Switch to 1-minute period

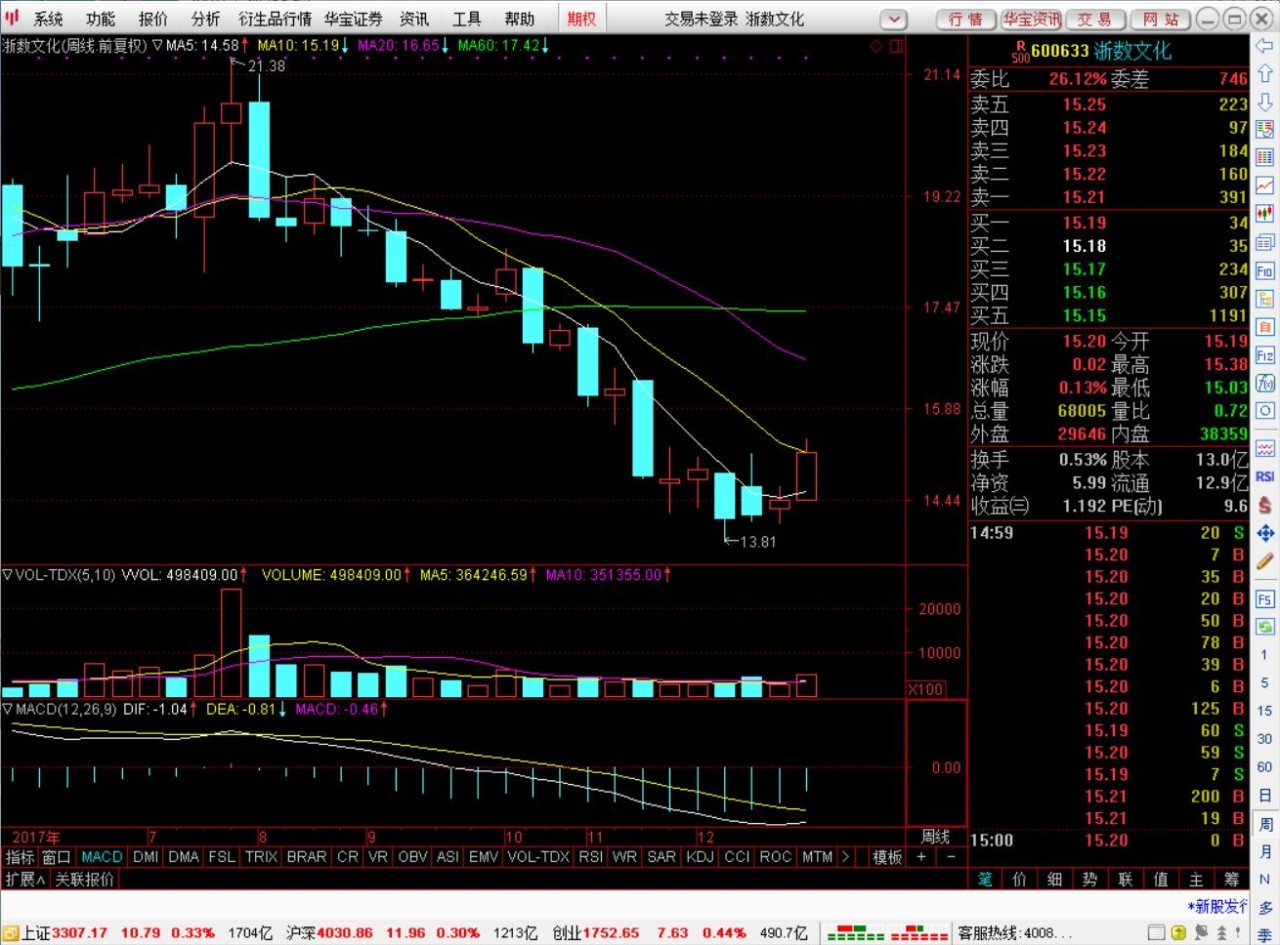click(x=1265, y=655)
